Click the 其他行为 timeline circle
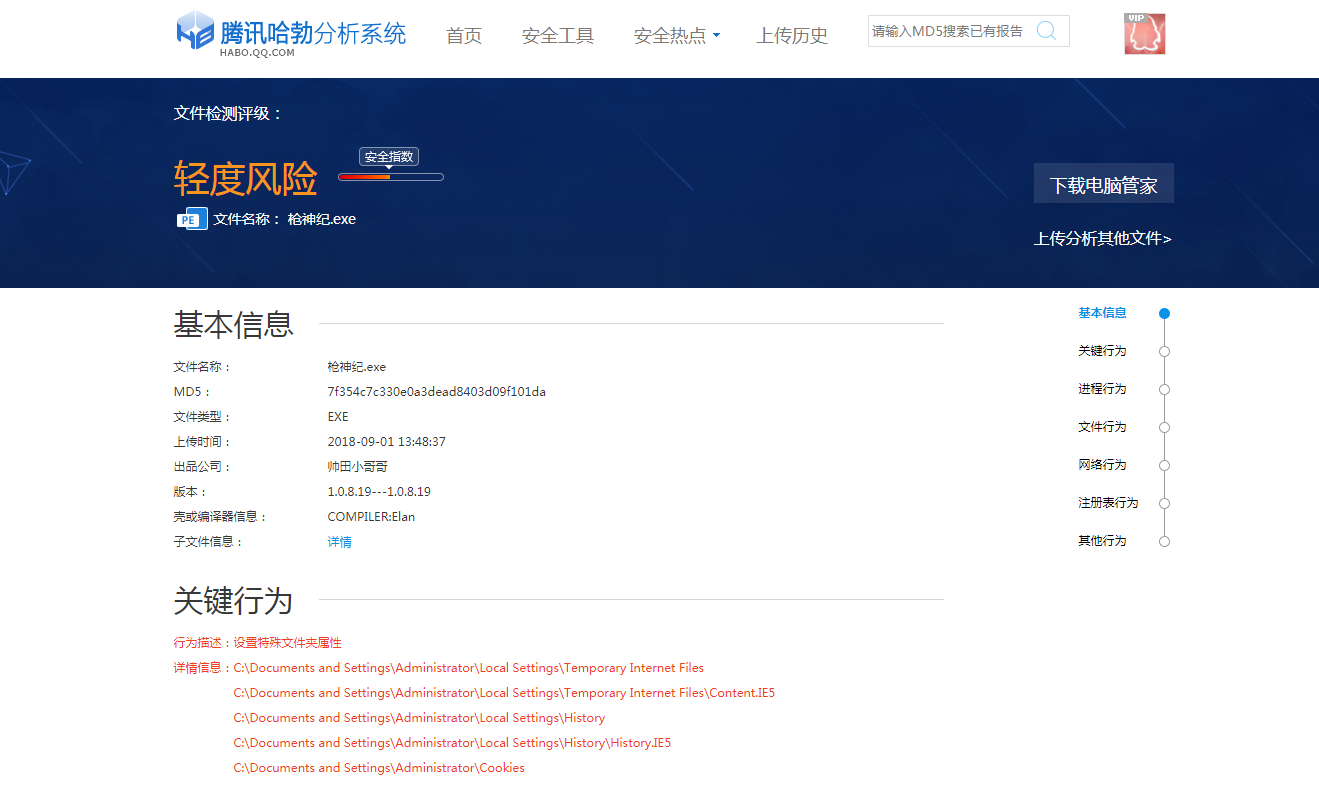1319x785 pixels. tap(1164, 541)
